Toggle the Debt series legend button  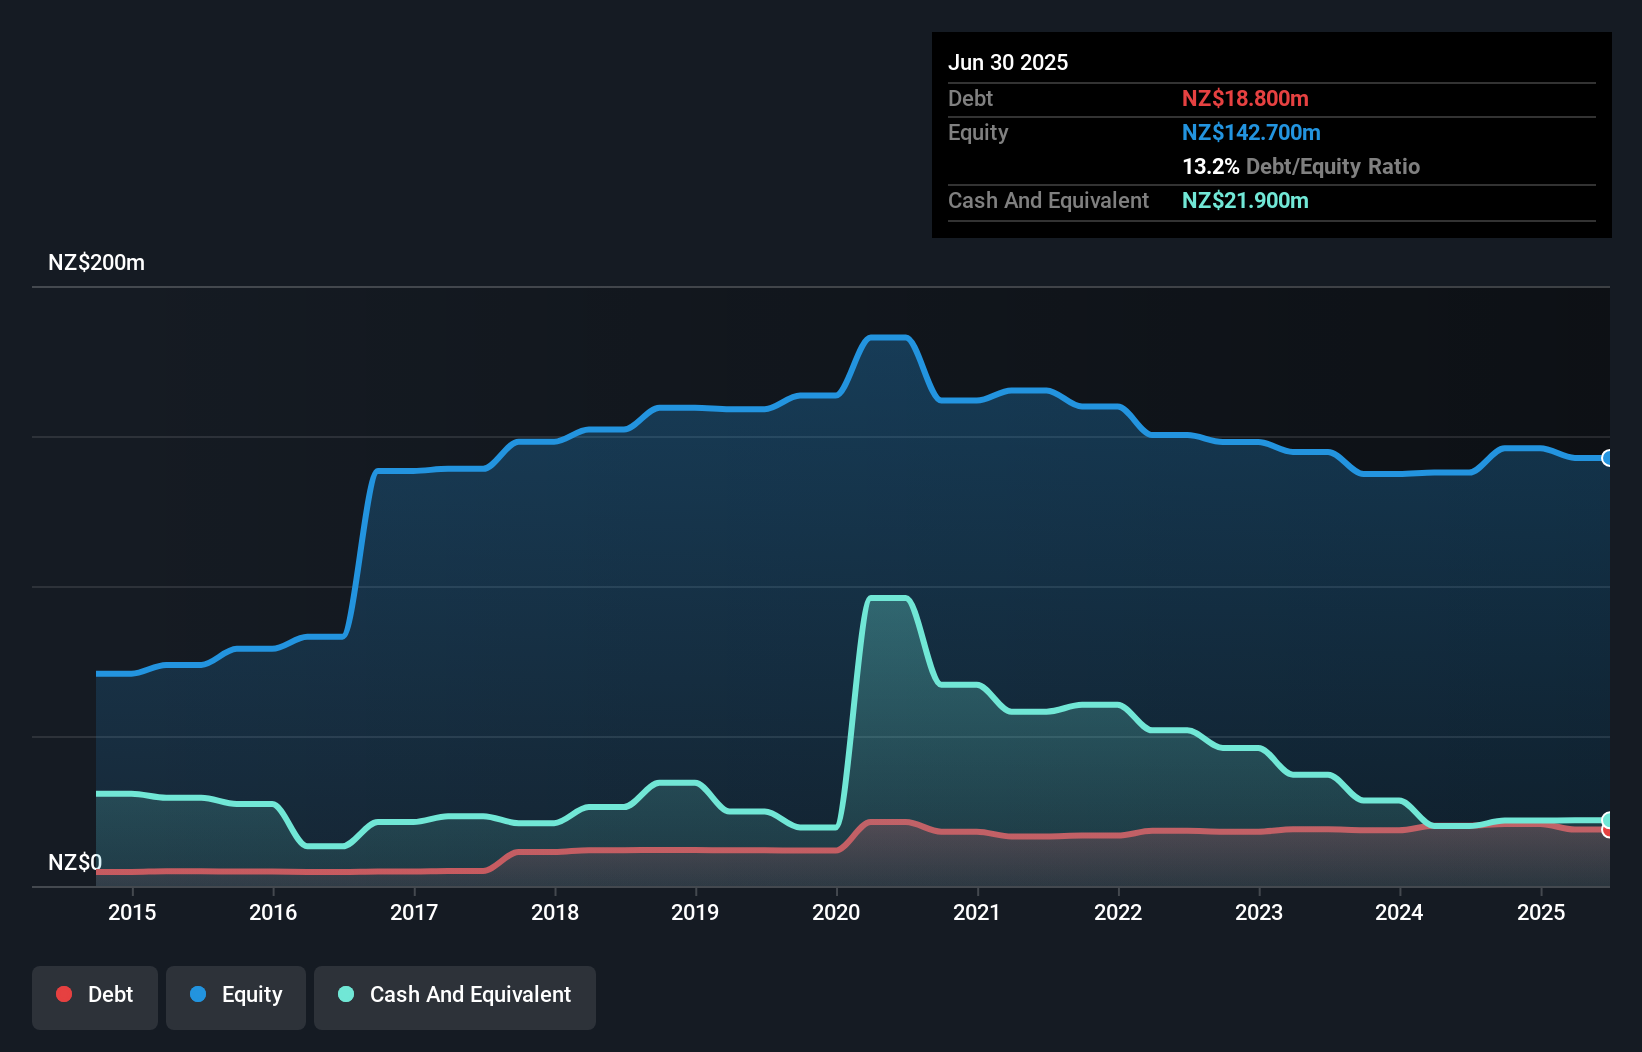(95, 997)
